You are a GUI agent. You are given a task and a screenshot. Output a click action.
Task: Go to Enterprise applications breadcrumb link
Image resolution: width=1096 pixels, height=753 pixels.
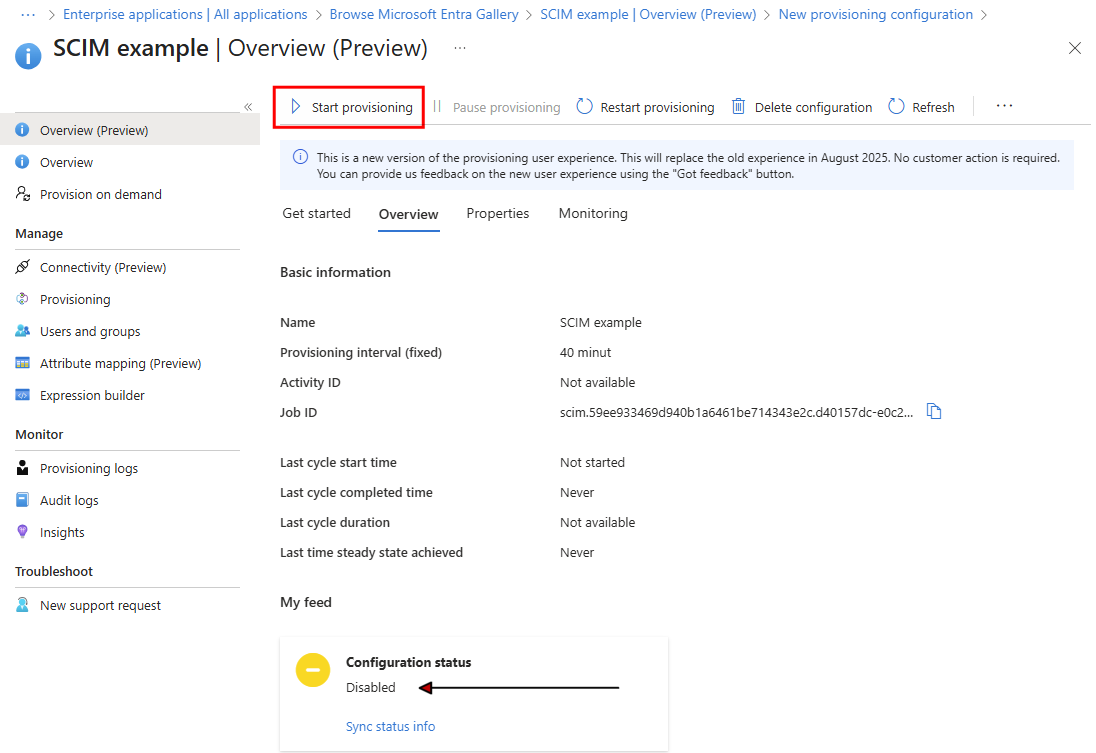pos(185,14)
